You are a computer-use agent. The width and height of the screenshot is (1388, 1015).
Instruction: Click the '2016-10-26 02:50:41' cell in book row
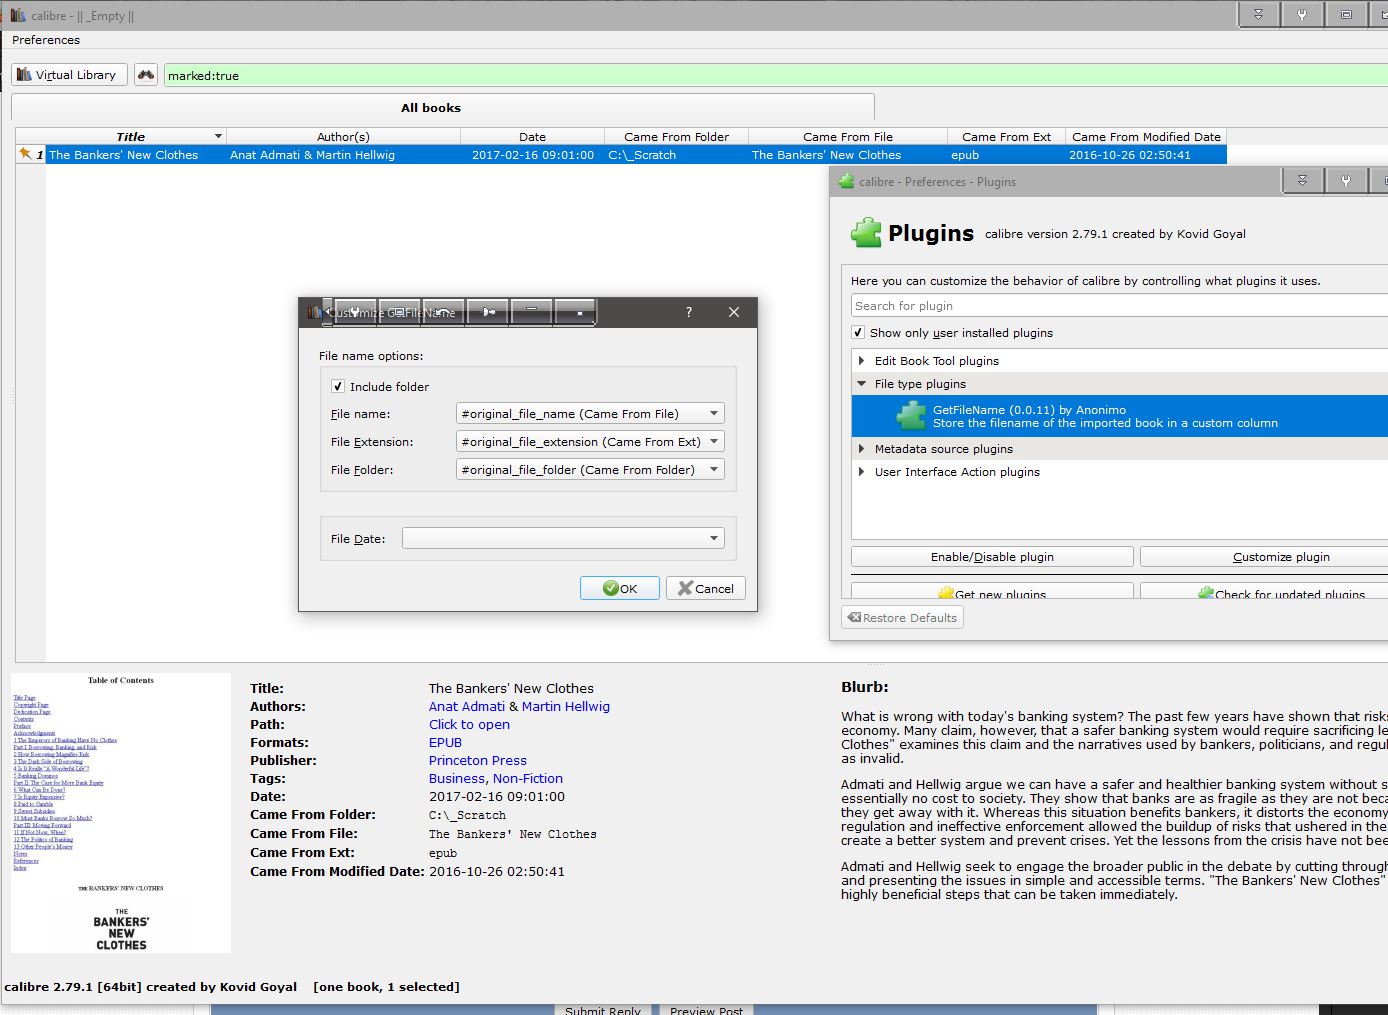[x=1145, y=155]
